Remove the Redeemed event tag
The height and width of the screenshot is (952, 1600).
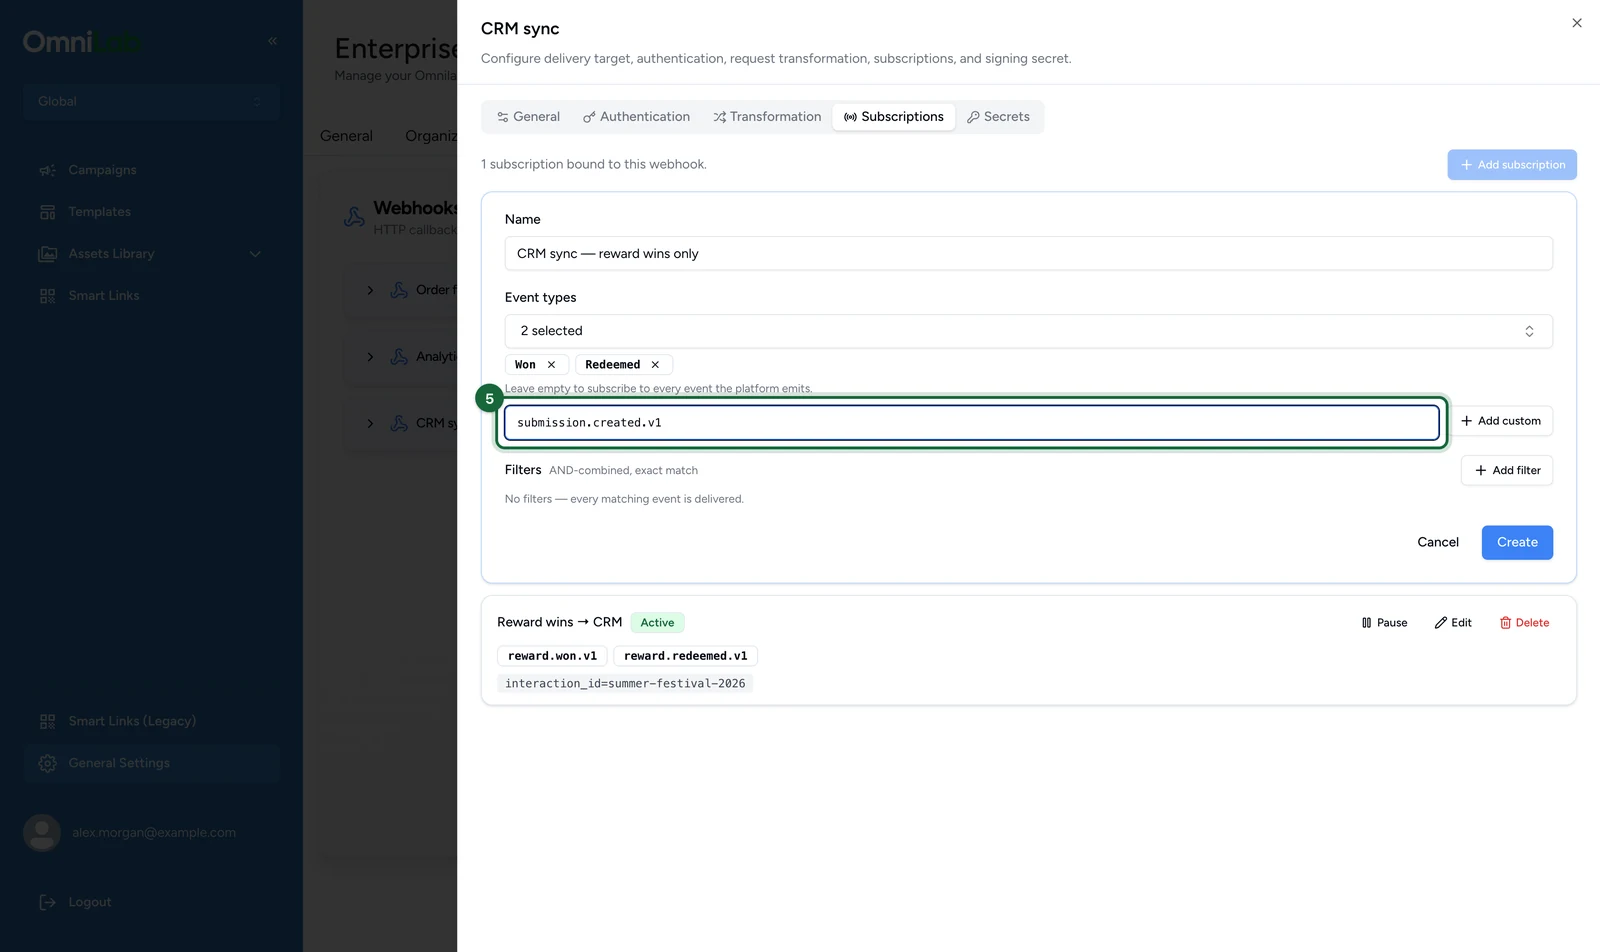coord(655,365)
